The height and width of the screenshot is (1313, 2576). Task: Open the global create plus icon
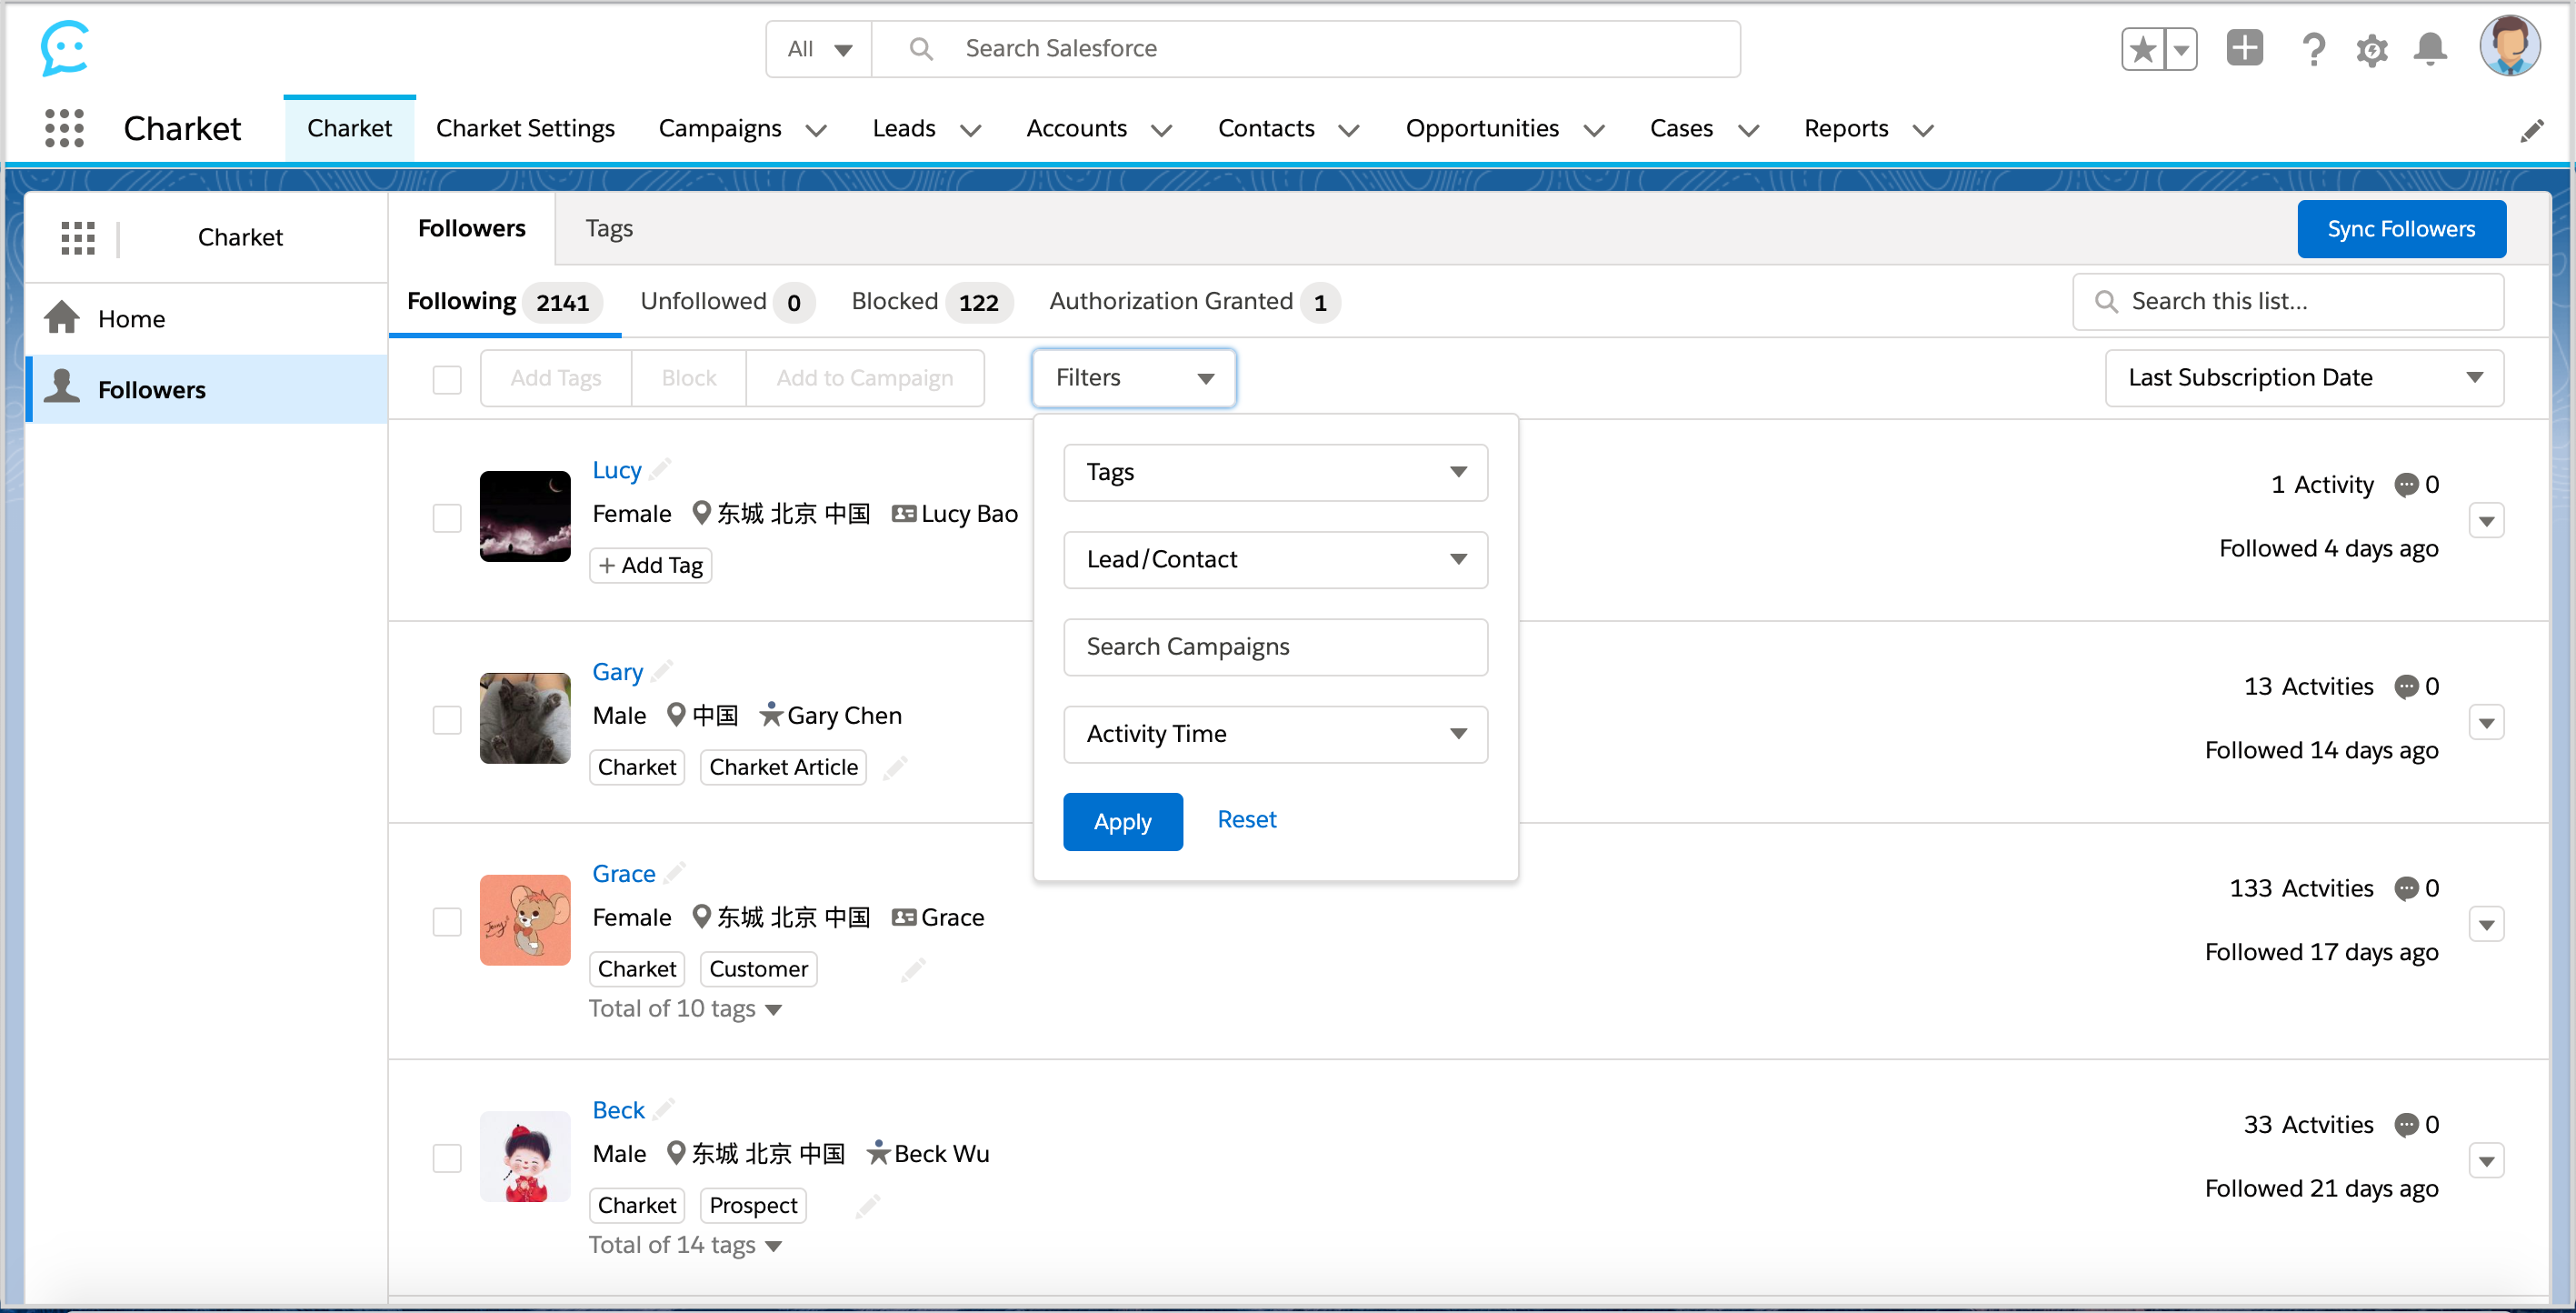tap(2245, 48)
